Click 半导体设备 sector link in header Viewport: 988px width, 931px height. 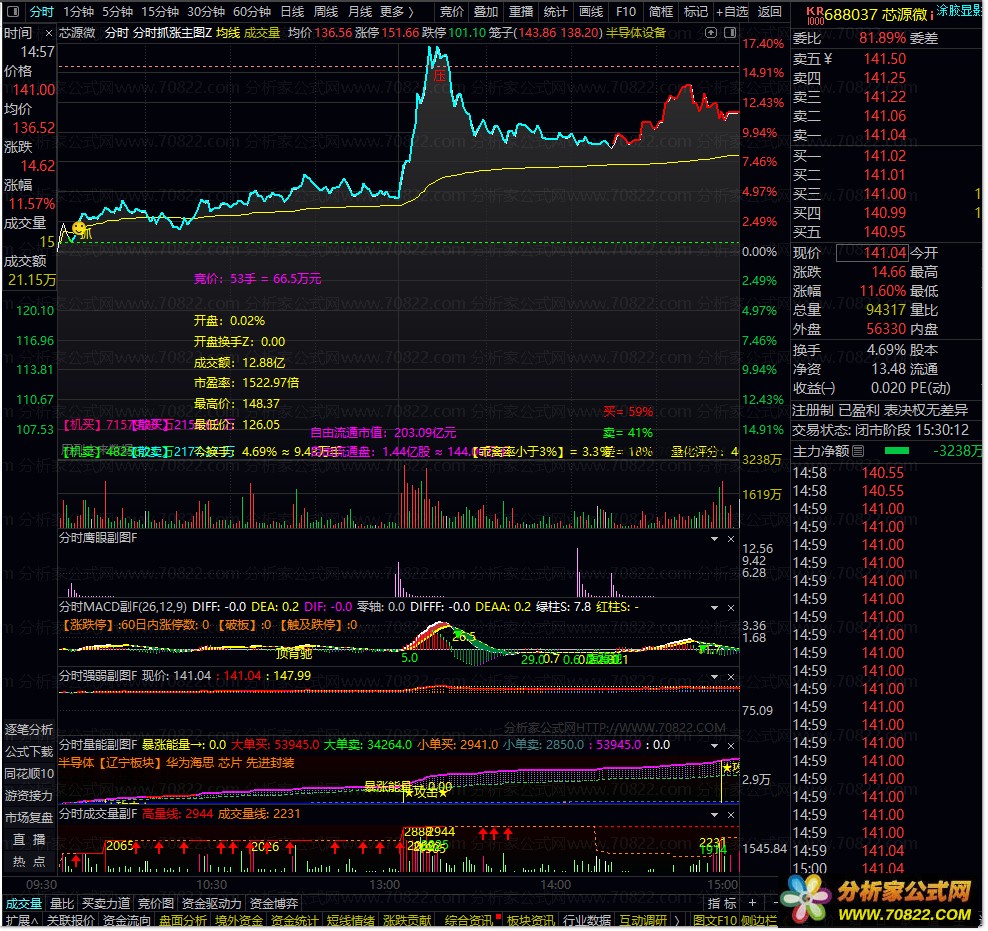point(638,33)
